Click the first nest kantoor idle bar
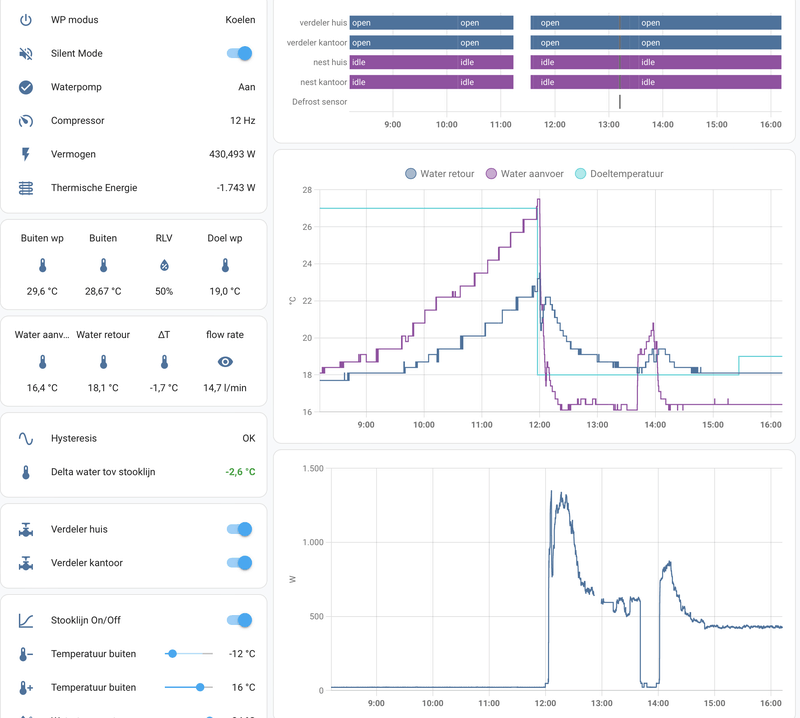 [431, 82]
